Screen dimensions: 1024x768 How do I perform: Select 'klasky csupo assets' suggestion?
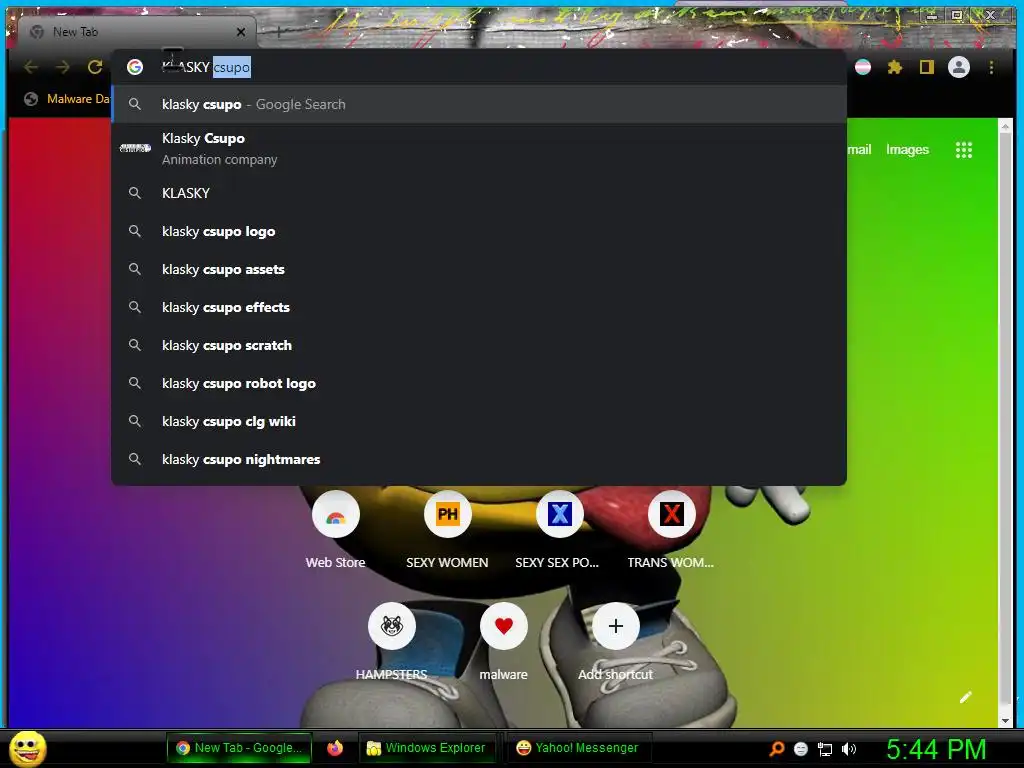[x=479, y=269]
